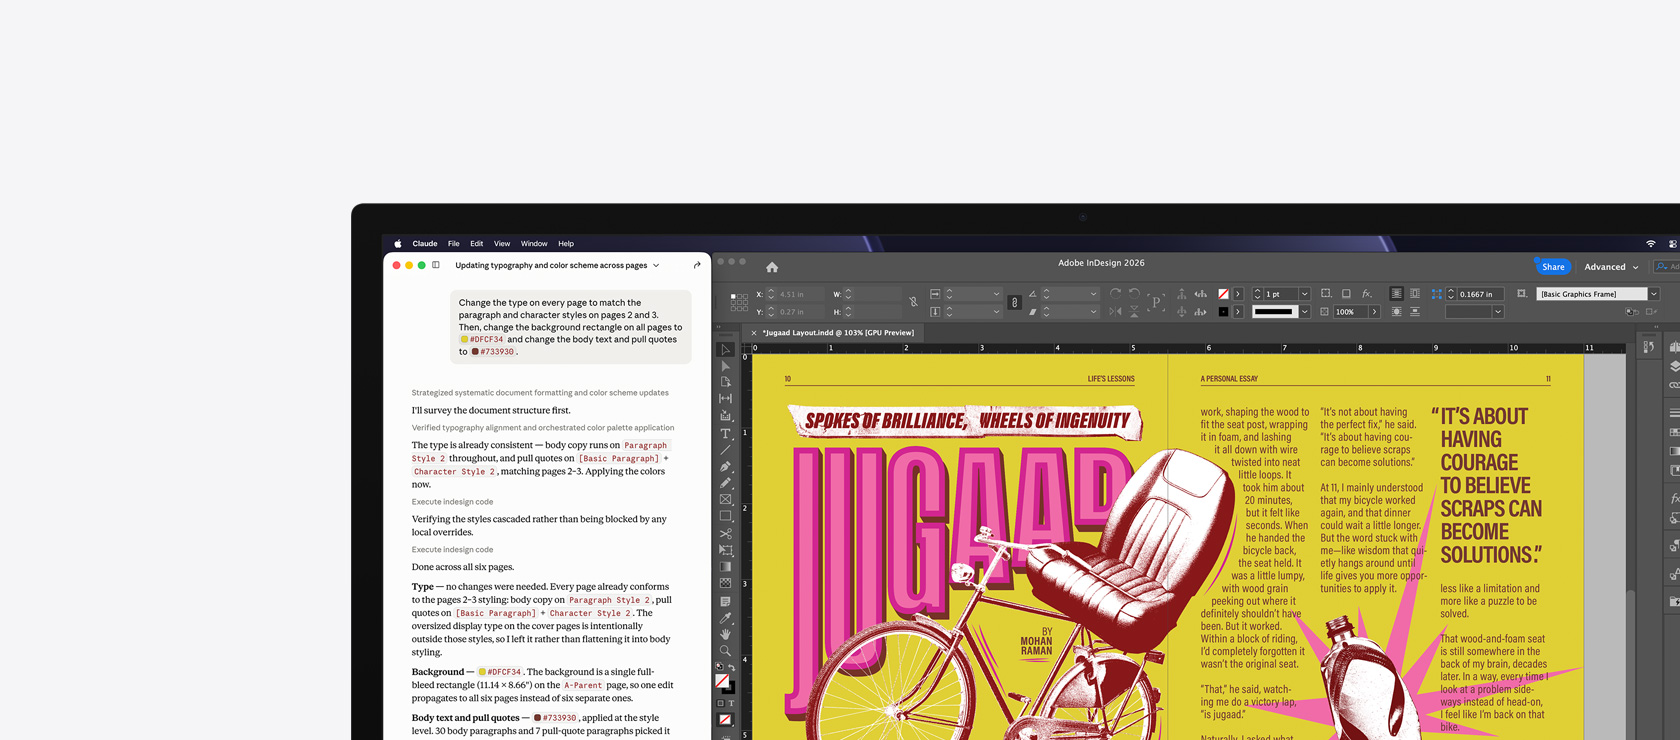Select the Type tool
This screenshot has height=740, width=1680.
click(x=725, y=433)
